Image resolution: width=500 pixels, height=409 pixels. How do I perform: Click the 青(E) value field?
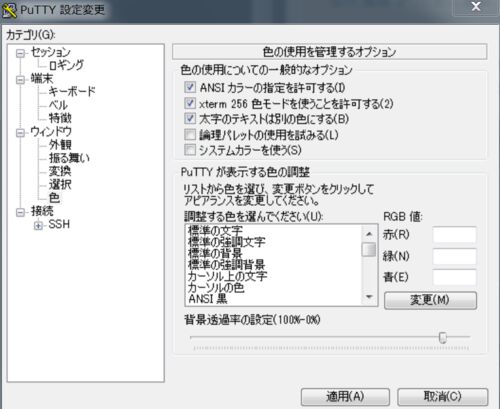coord(454,277)
